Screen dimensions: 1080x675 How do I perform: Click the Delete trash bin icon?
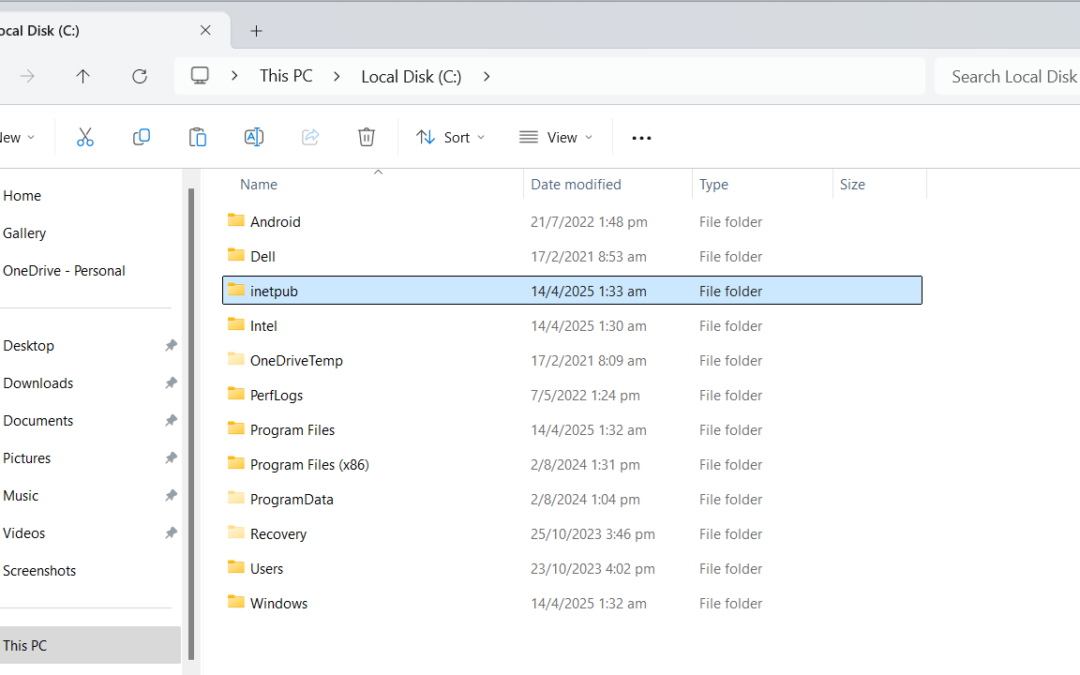pos(366,137)
